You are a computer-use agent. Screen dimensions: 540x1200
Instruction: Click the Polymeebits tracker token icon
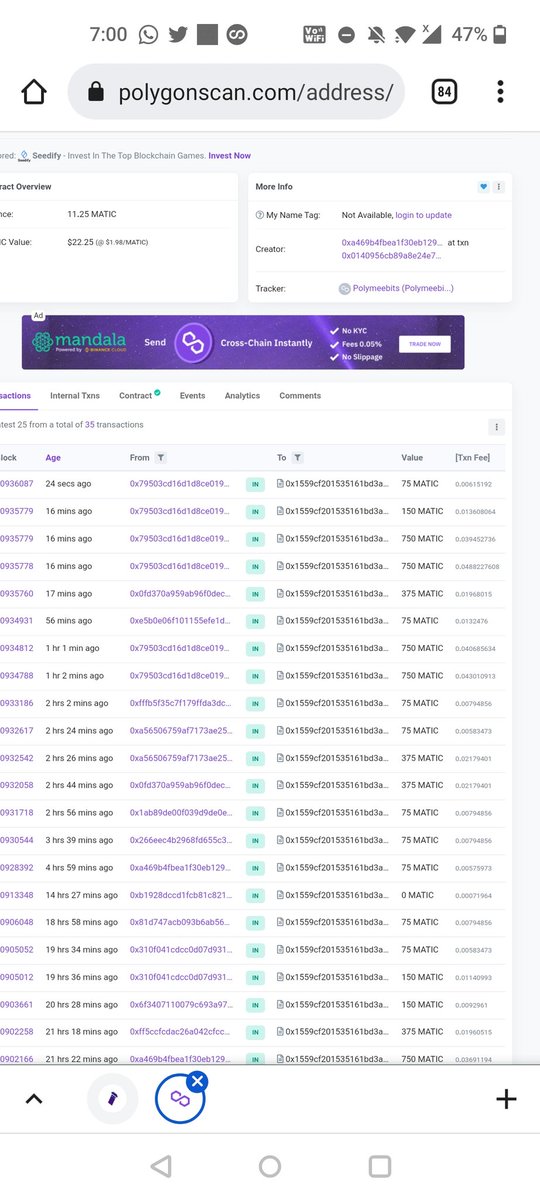[345, 289]
